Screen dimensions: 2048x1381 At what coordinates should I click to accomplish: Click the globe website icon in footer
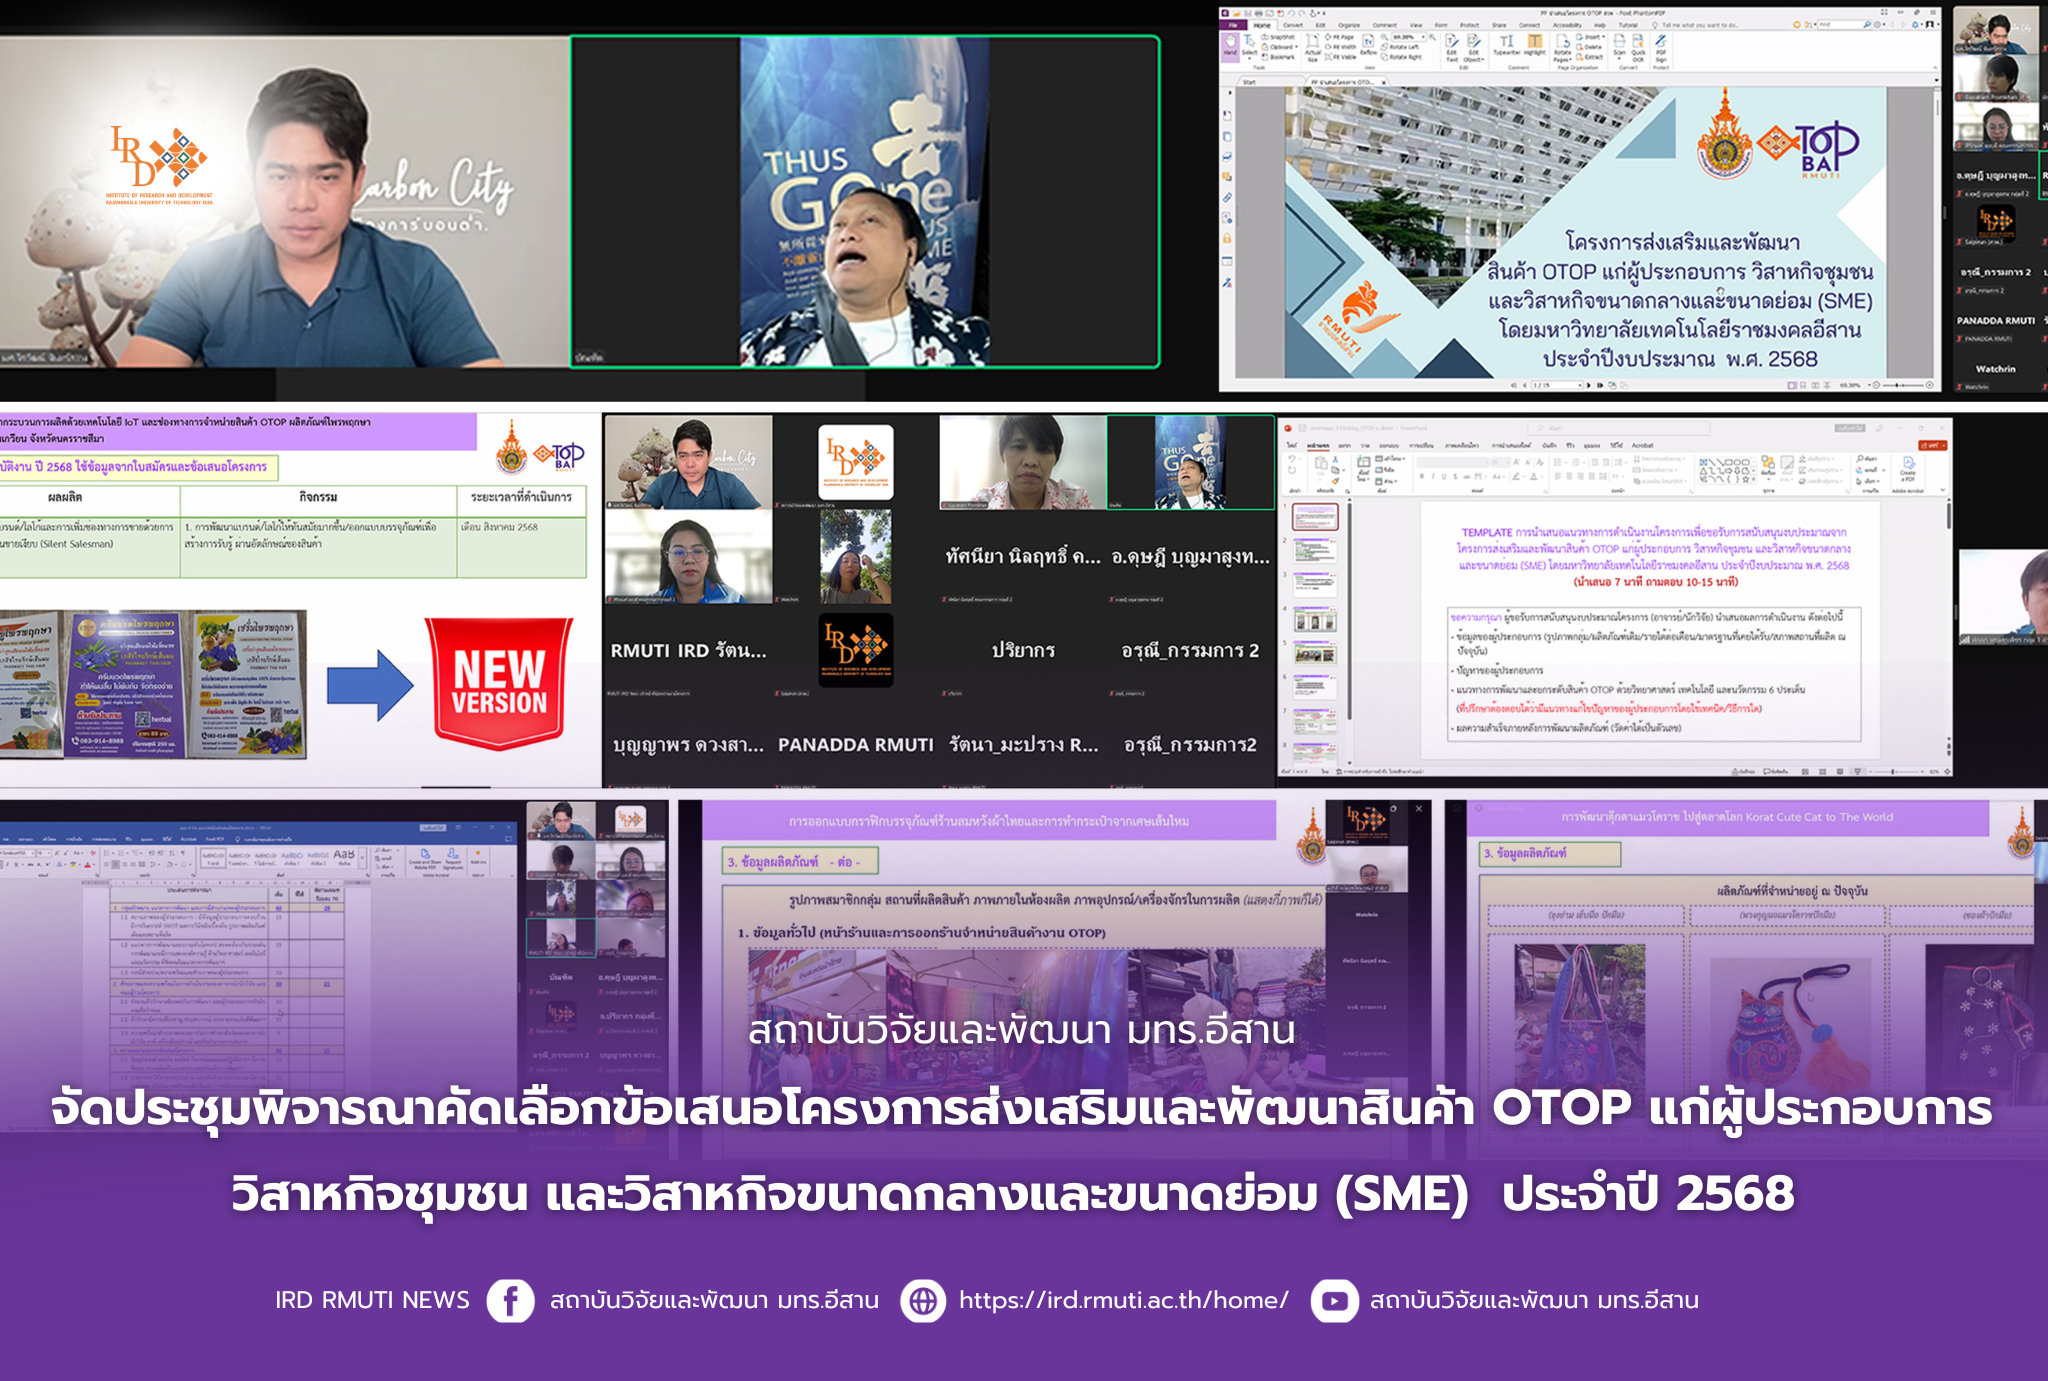pyautogui.click(x=923, y=1301)
